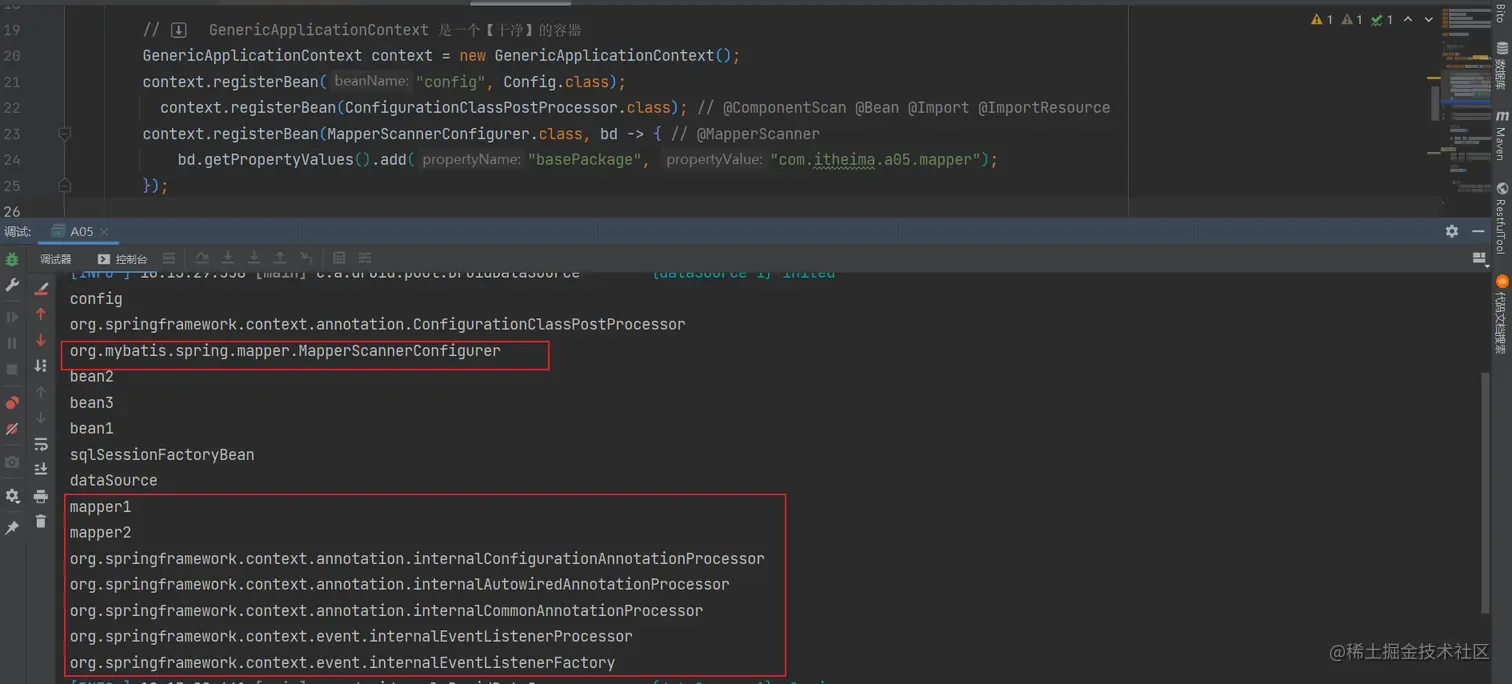Rerun A05 with the debug bug icon
The image size is (1512, 684).
click(x=12, y=259)
